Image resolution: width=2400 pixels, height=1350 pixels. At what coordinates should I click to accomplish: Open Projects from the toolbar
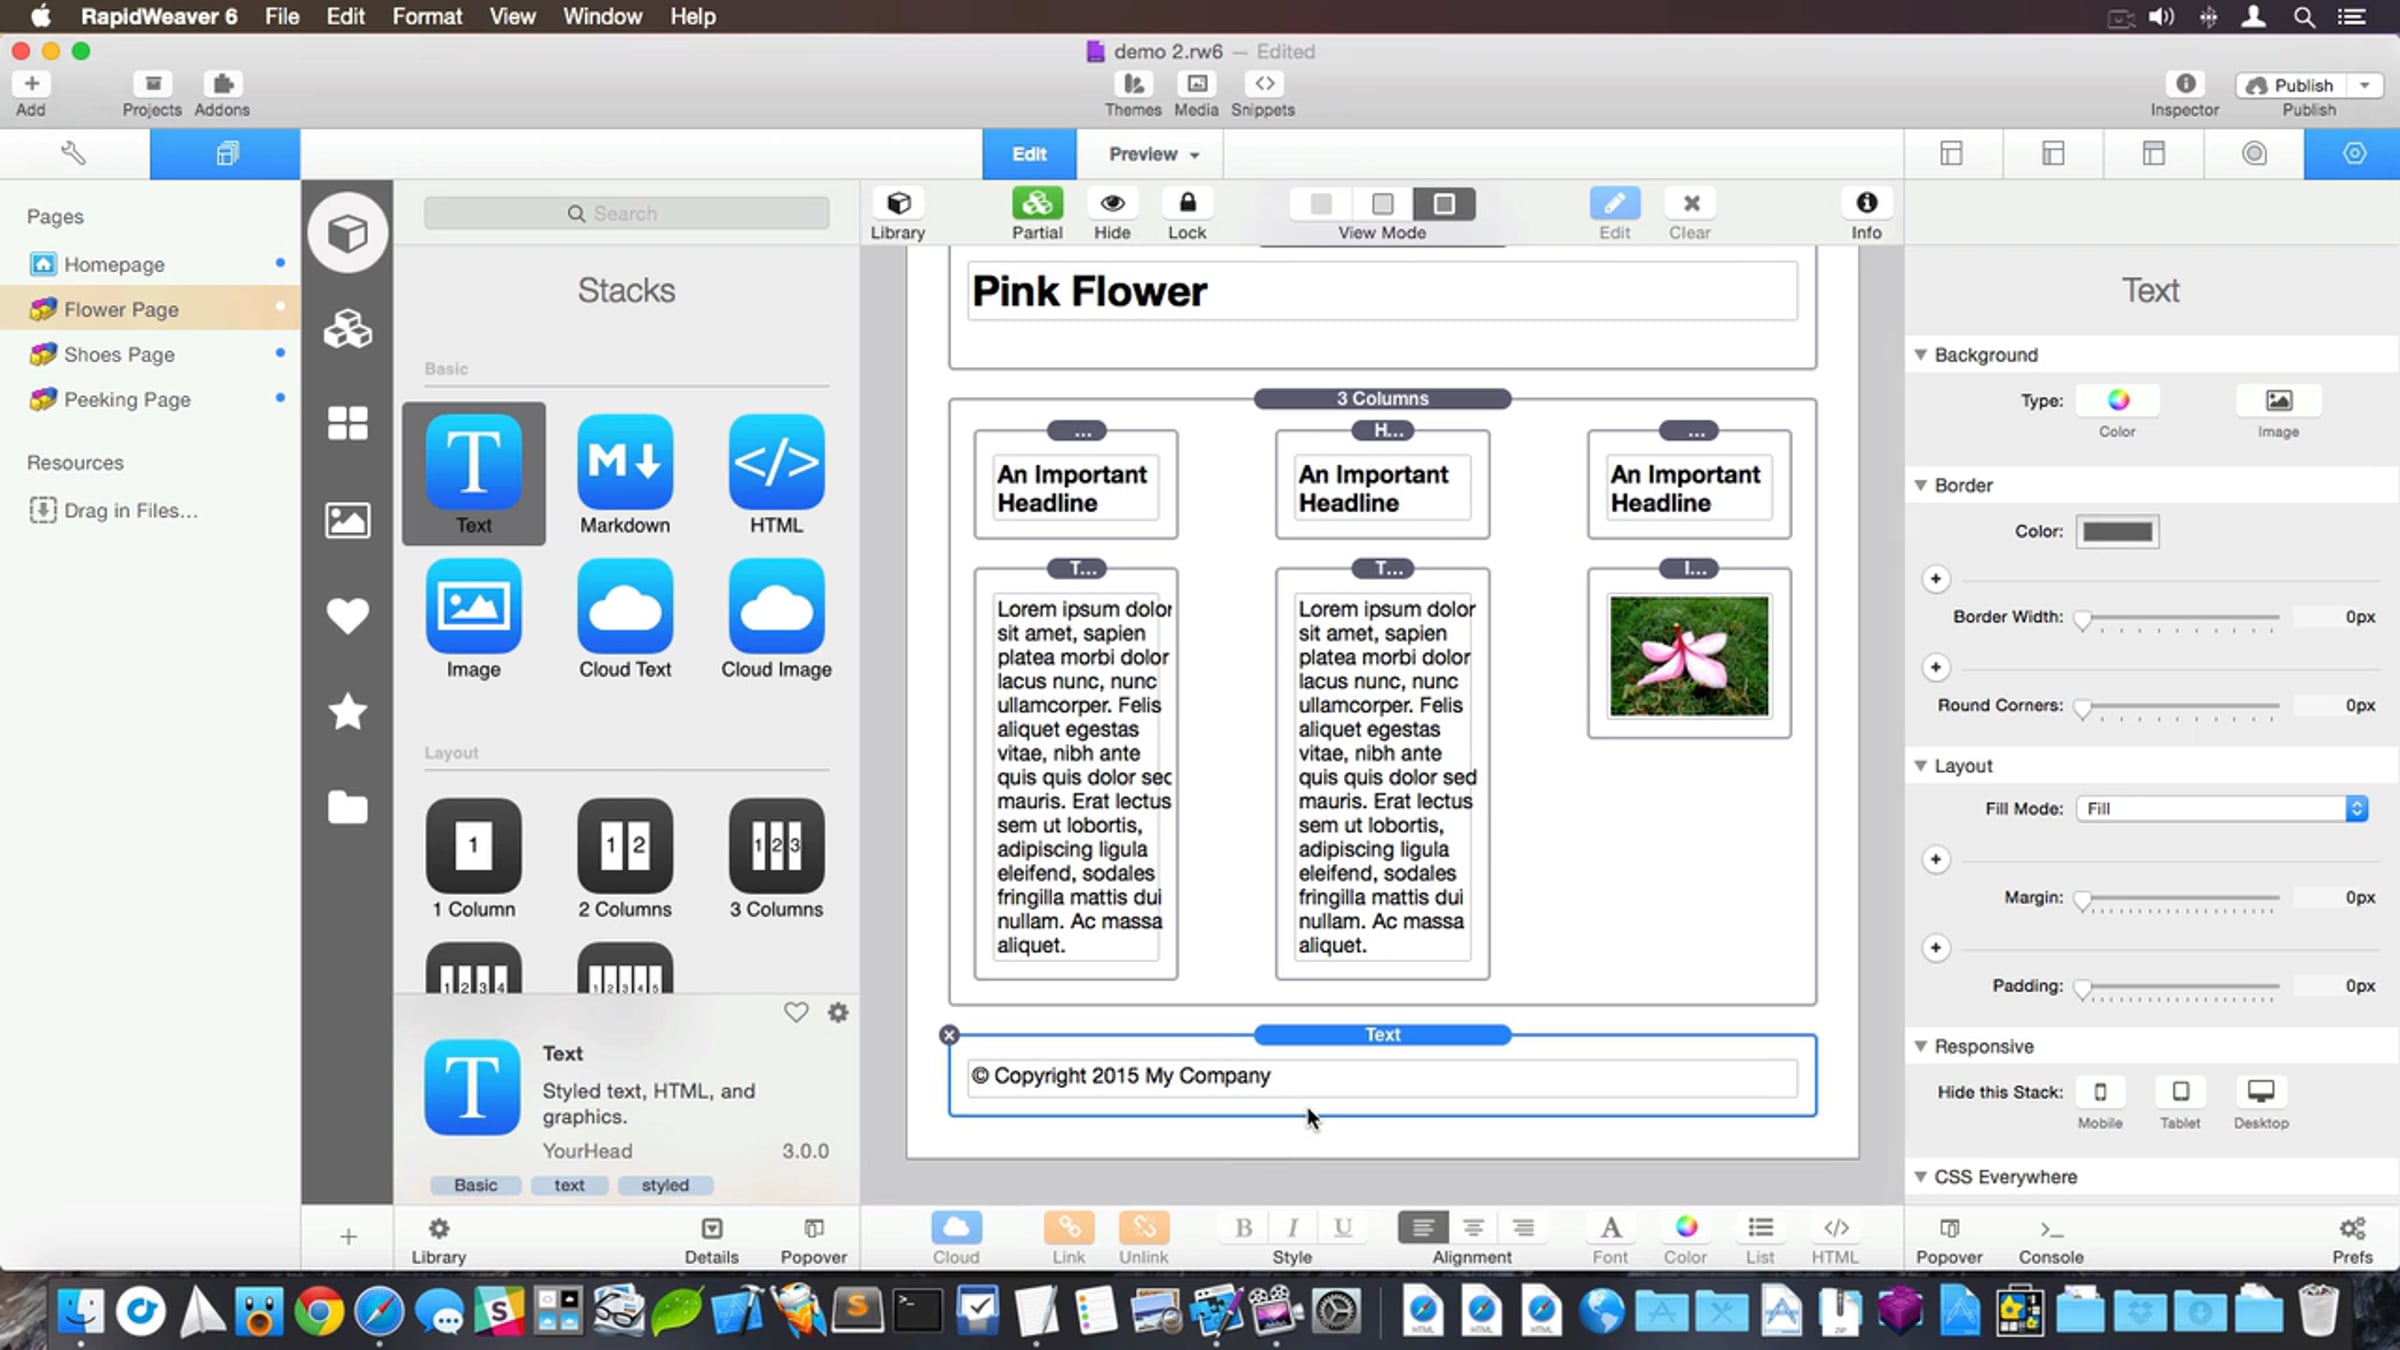click(152, 94)
